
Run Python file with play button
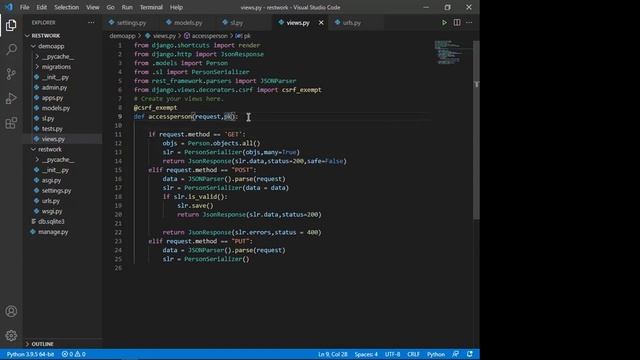[444, 23]
